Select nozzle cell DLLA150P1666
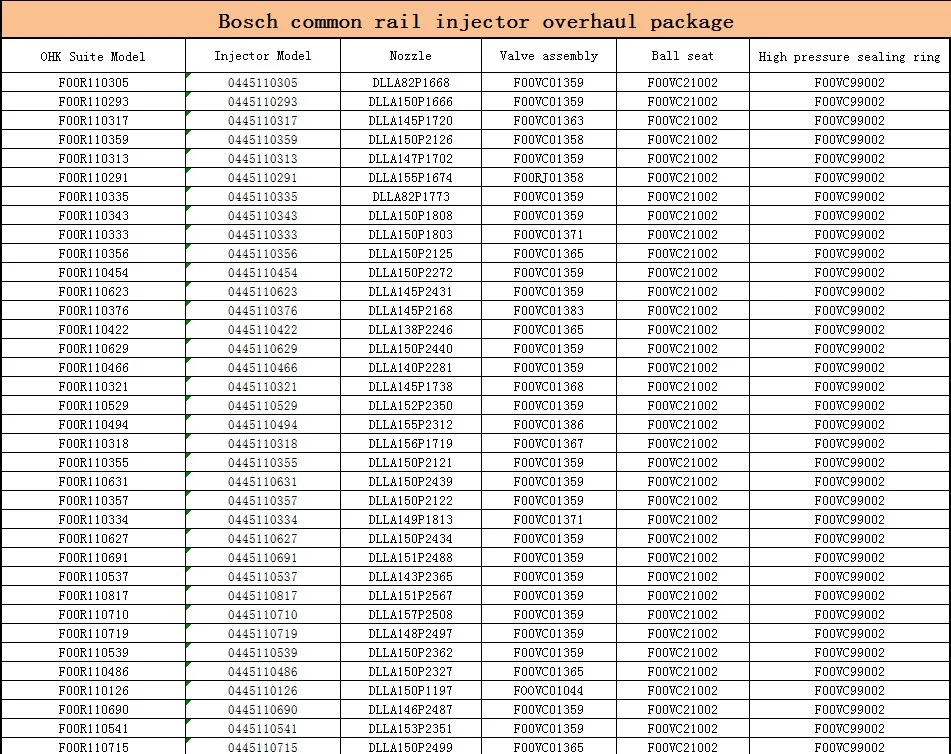Viewport: 951px width, 754px height. (411, 101)
